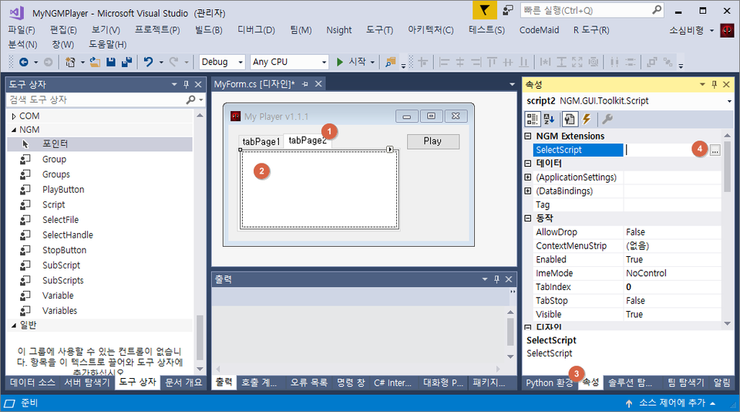Click the Find in Files toolbar icon
Viewport: 740px width, 412px height.
pyautogui.click(x=390, y=62)
